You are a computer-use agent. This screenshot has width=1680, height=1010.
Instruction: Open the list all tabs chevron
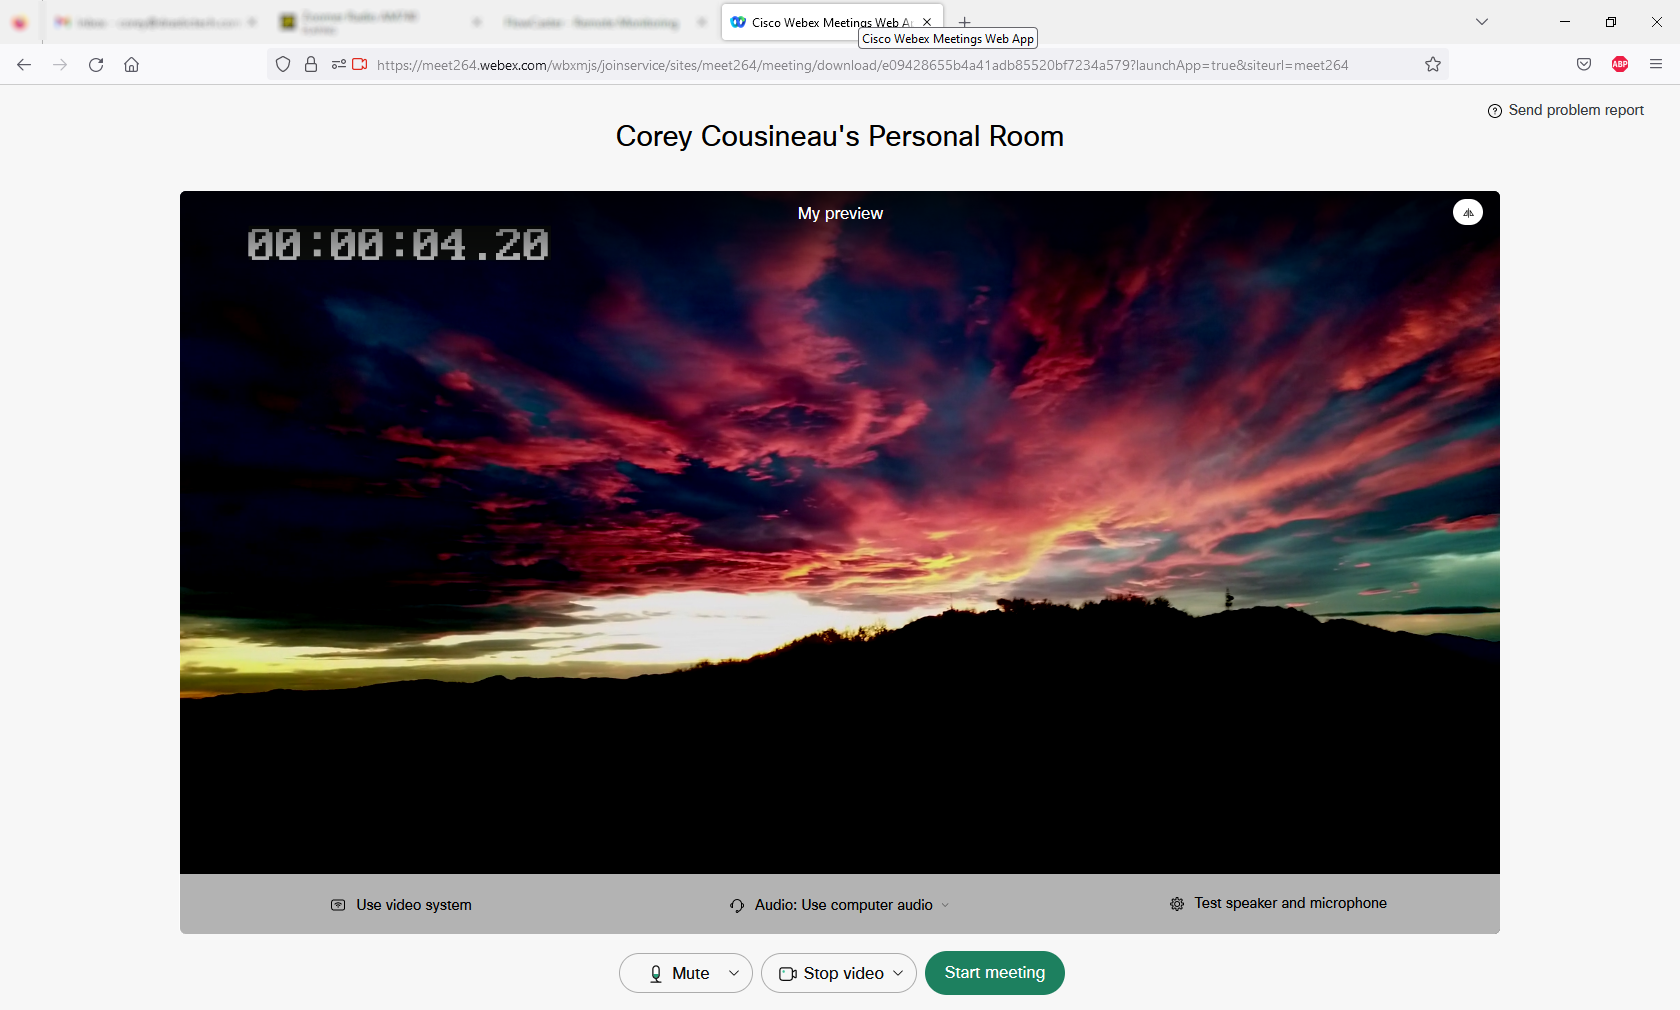pos(1482,22)
